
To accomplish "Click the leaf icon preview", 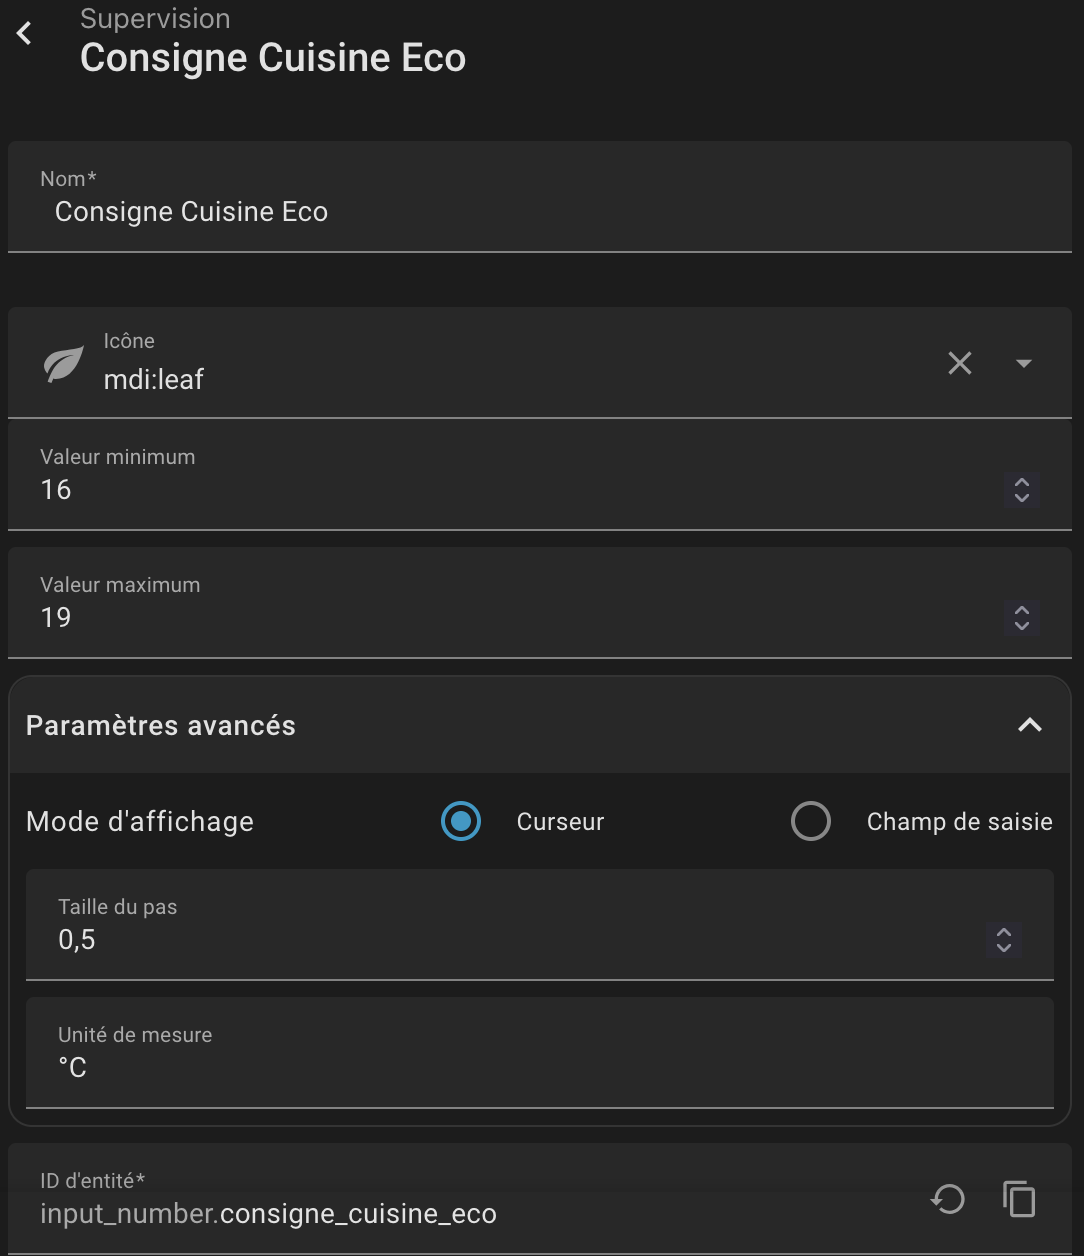I will pyautogui.click(x=64, y=364).
